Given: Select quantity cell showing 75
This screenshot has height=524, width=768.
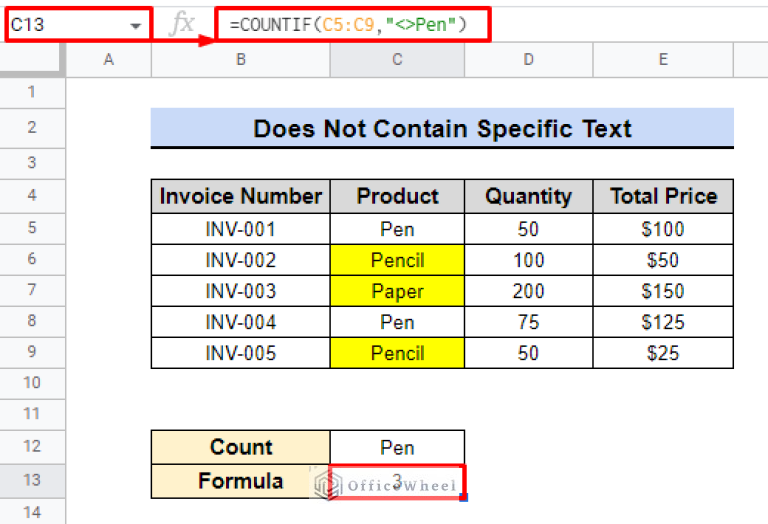Looking at the screenshot, I should point(528,322).
